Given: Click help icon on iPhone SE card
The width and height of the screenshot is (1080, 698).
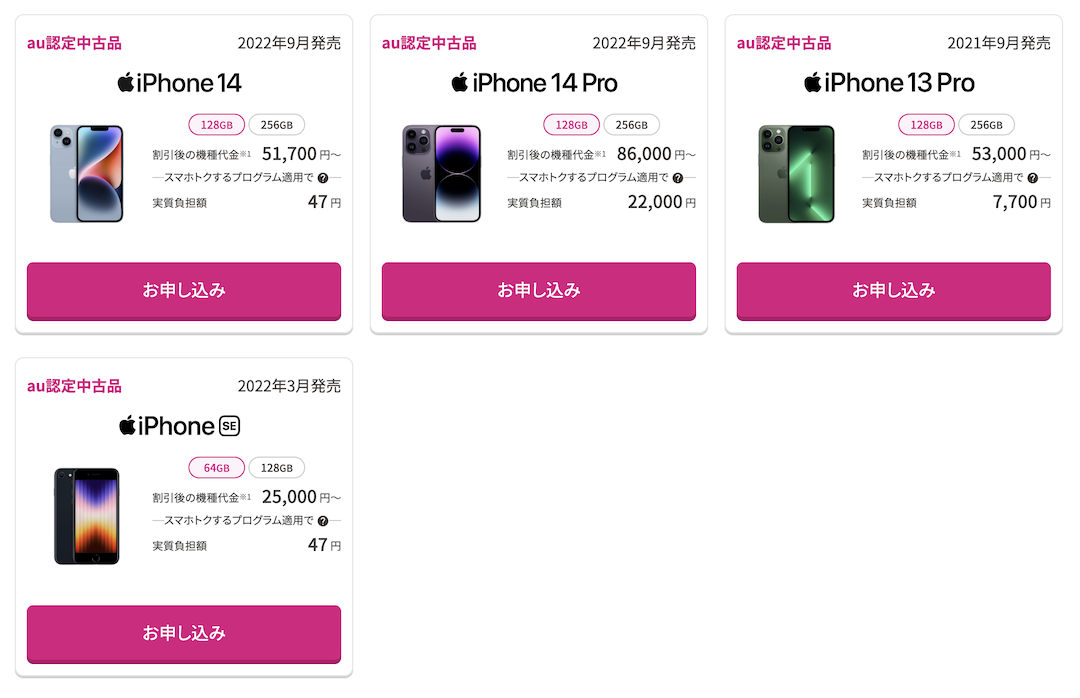Looking at the screenshot, I should click(323, 521).
